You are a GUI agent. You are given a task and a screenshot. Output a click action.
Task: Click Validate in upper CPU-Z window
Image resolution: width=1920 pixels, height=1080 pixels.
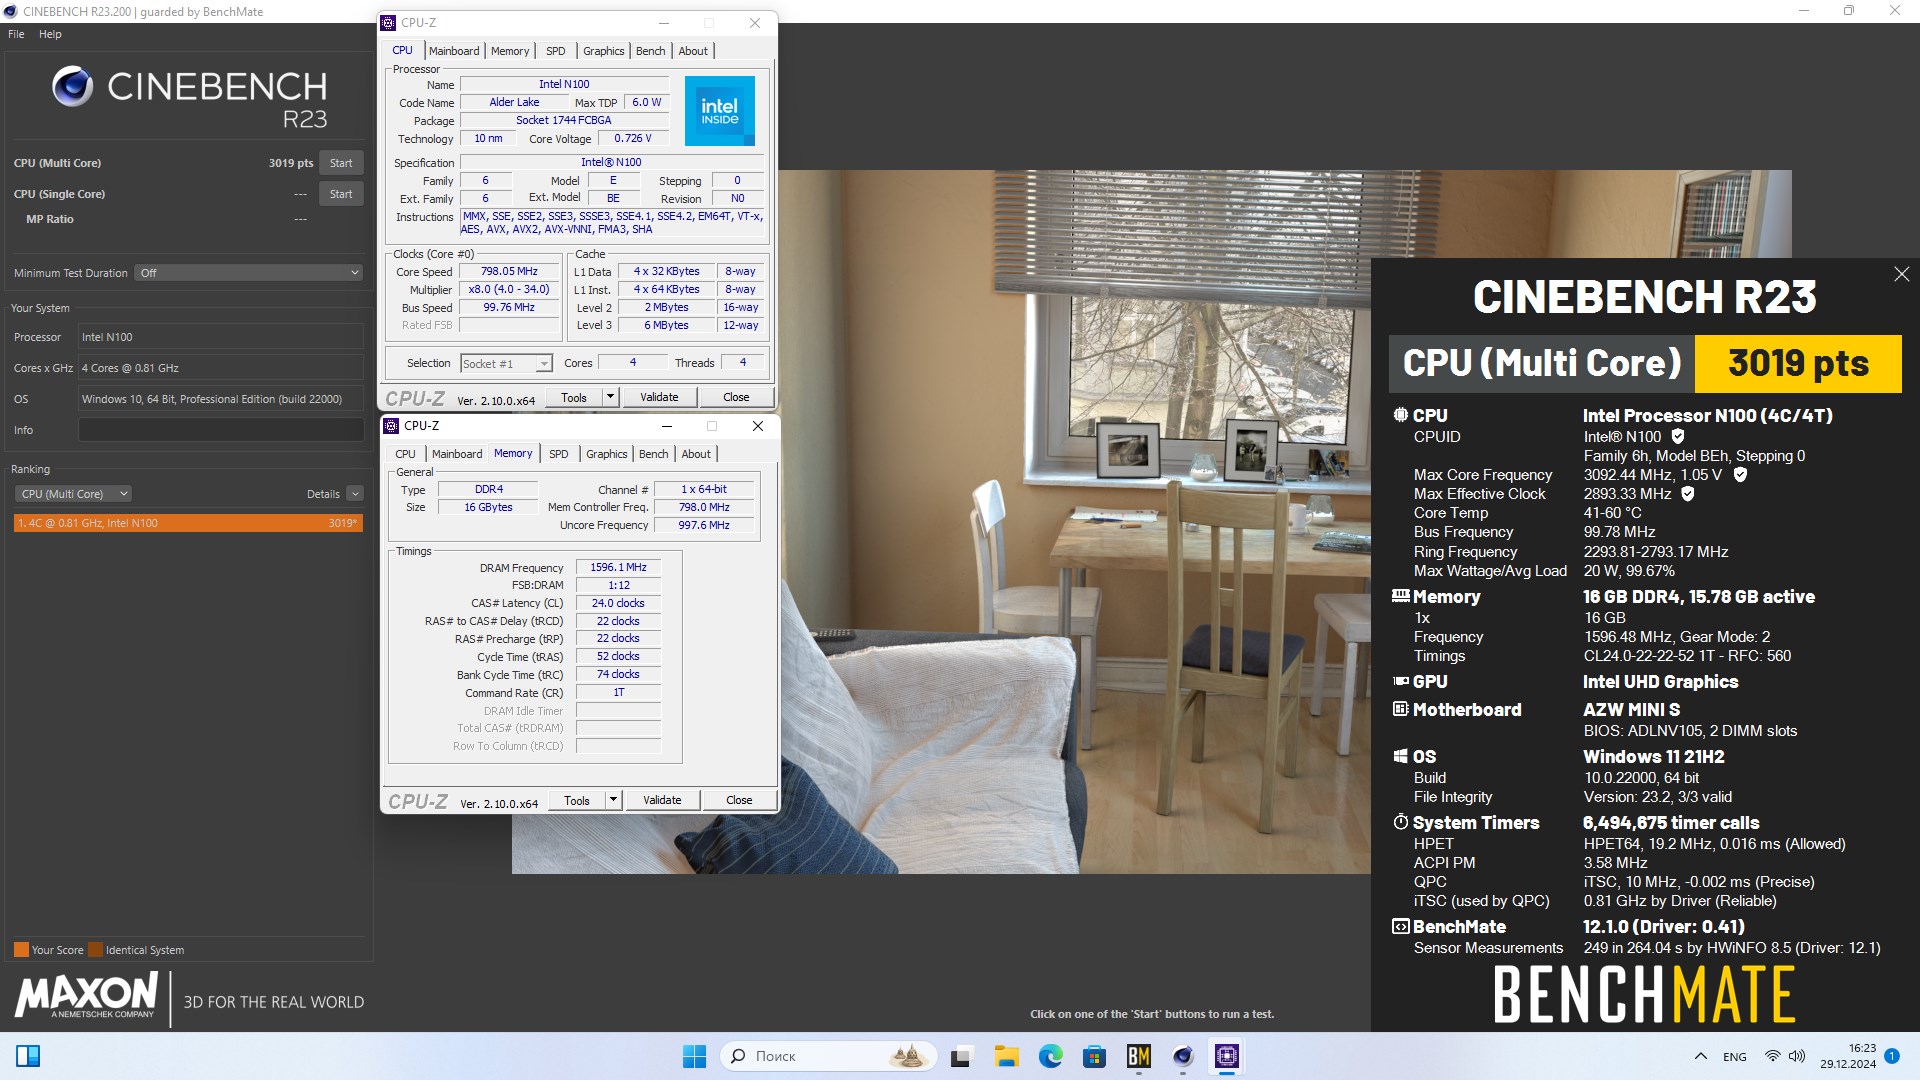(659, 397)
